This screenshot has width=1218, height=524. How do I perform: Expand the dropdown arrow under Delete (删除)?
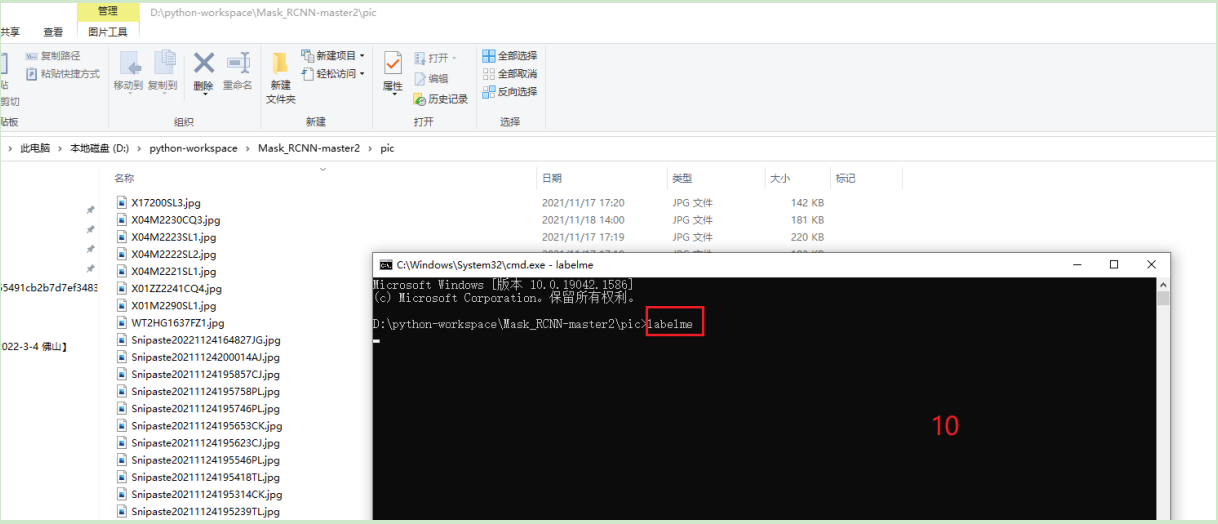pyautogui.click(x=203, y=96)
